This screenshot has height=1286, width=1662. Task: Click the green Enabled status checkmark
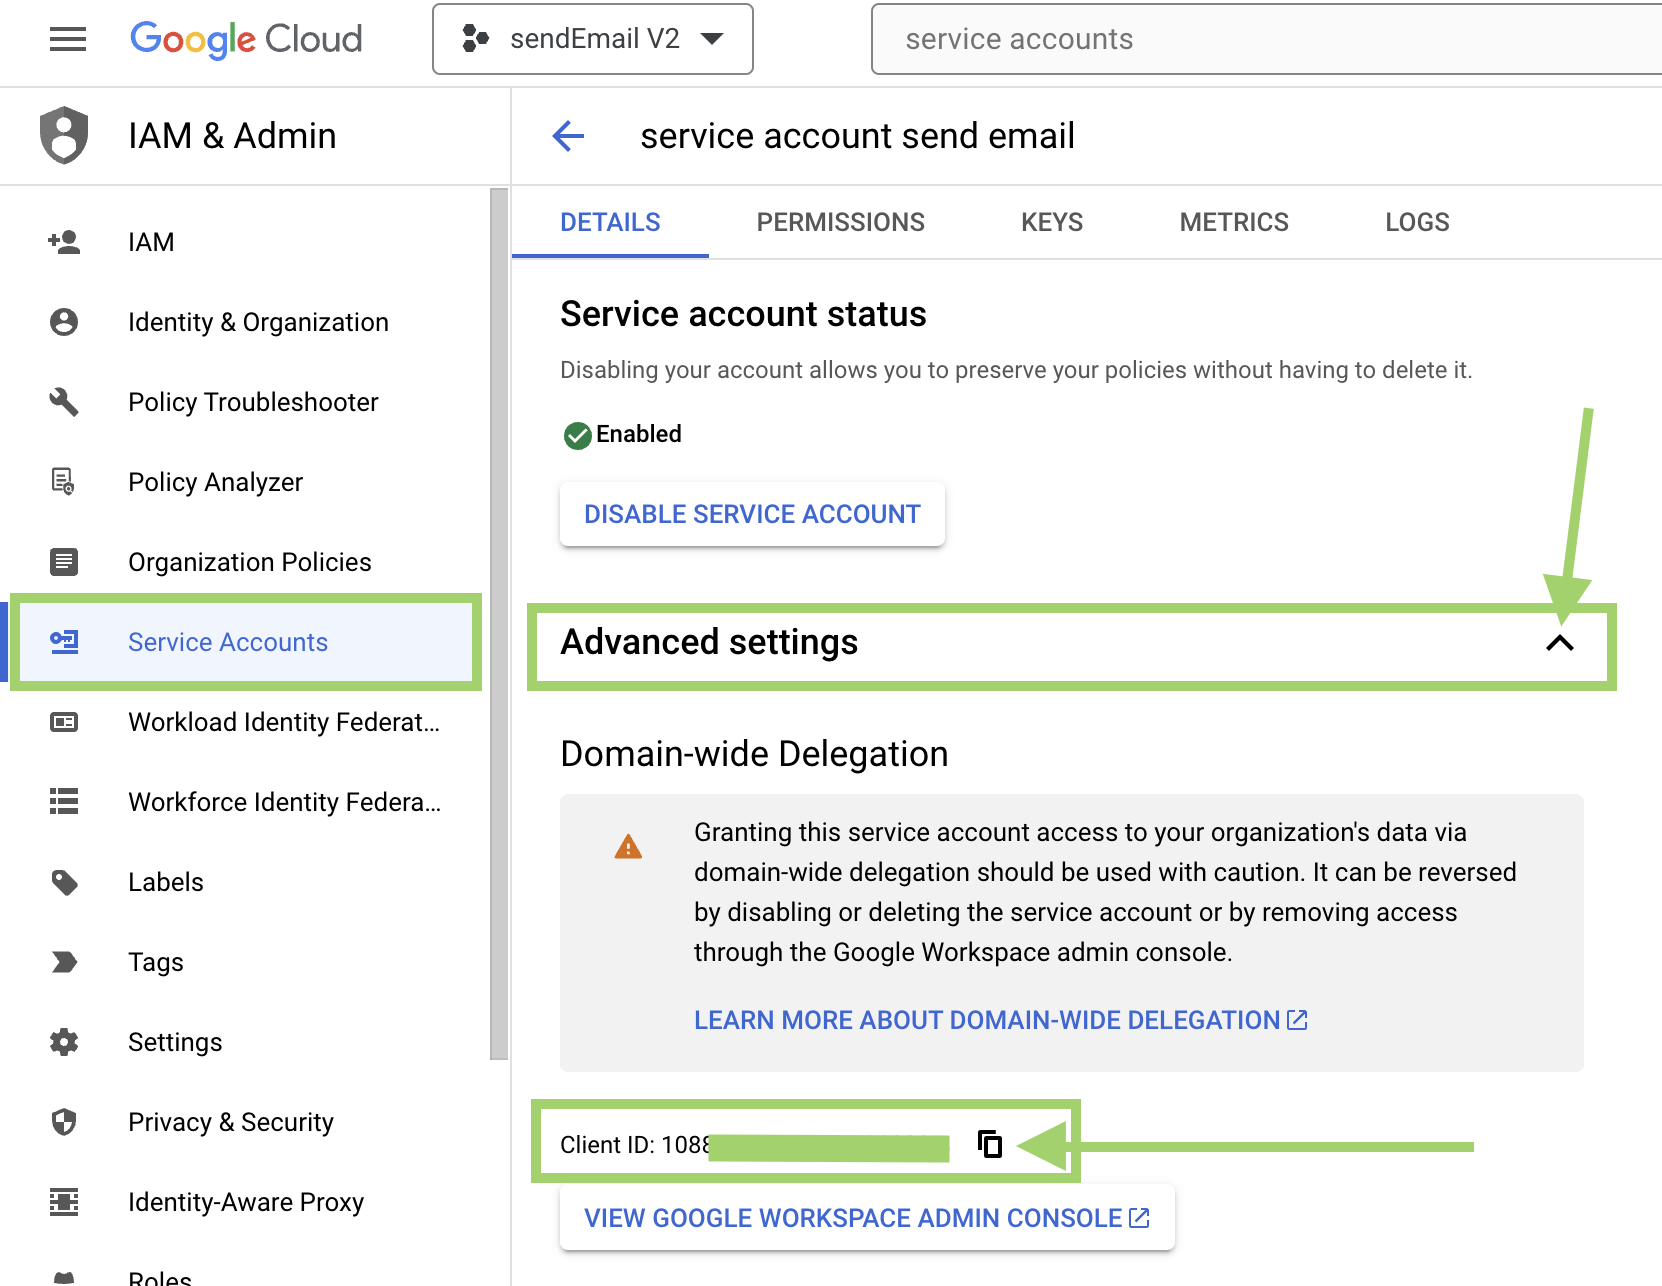(x=577, y=435)
